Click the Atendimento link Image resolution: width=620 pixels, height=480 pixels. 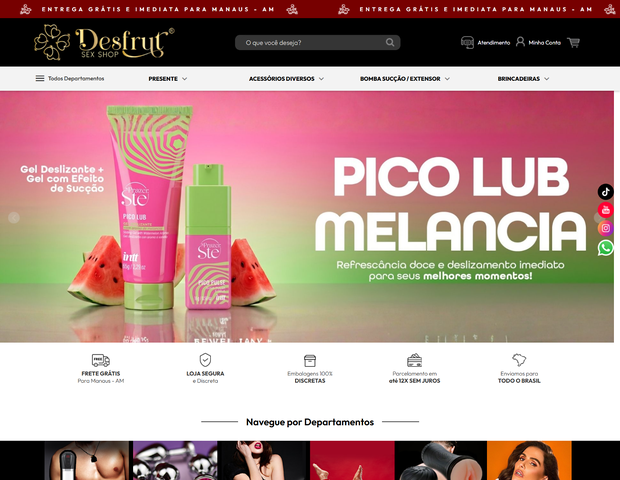pos(493,43)
